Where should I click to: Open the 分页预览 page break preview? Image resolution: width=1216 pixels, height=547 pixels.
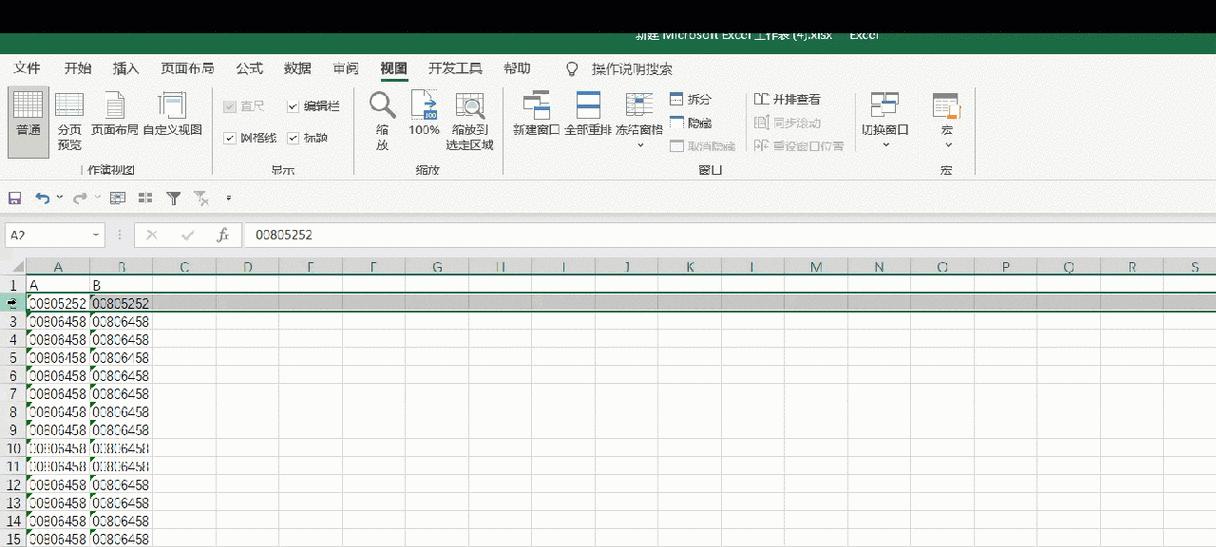69,122
